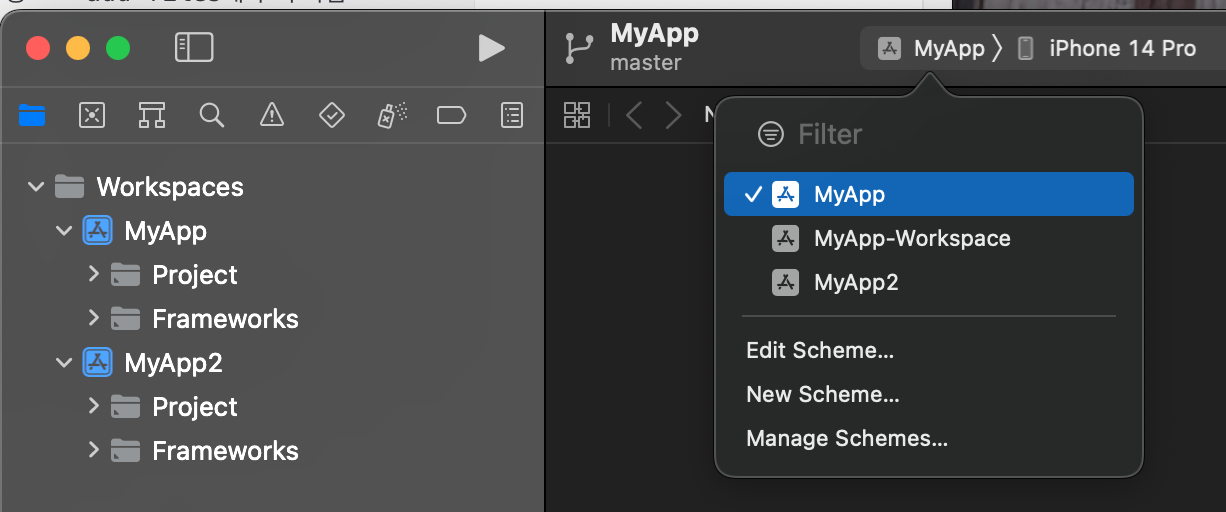Select the MyApp-Workspace scheme
The image size is (1226, 512).
click(x=928, y=238)
